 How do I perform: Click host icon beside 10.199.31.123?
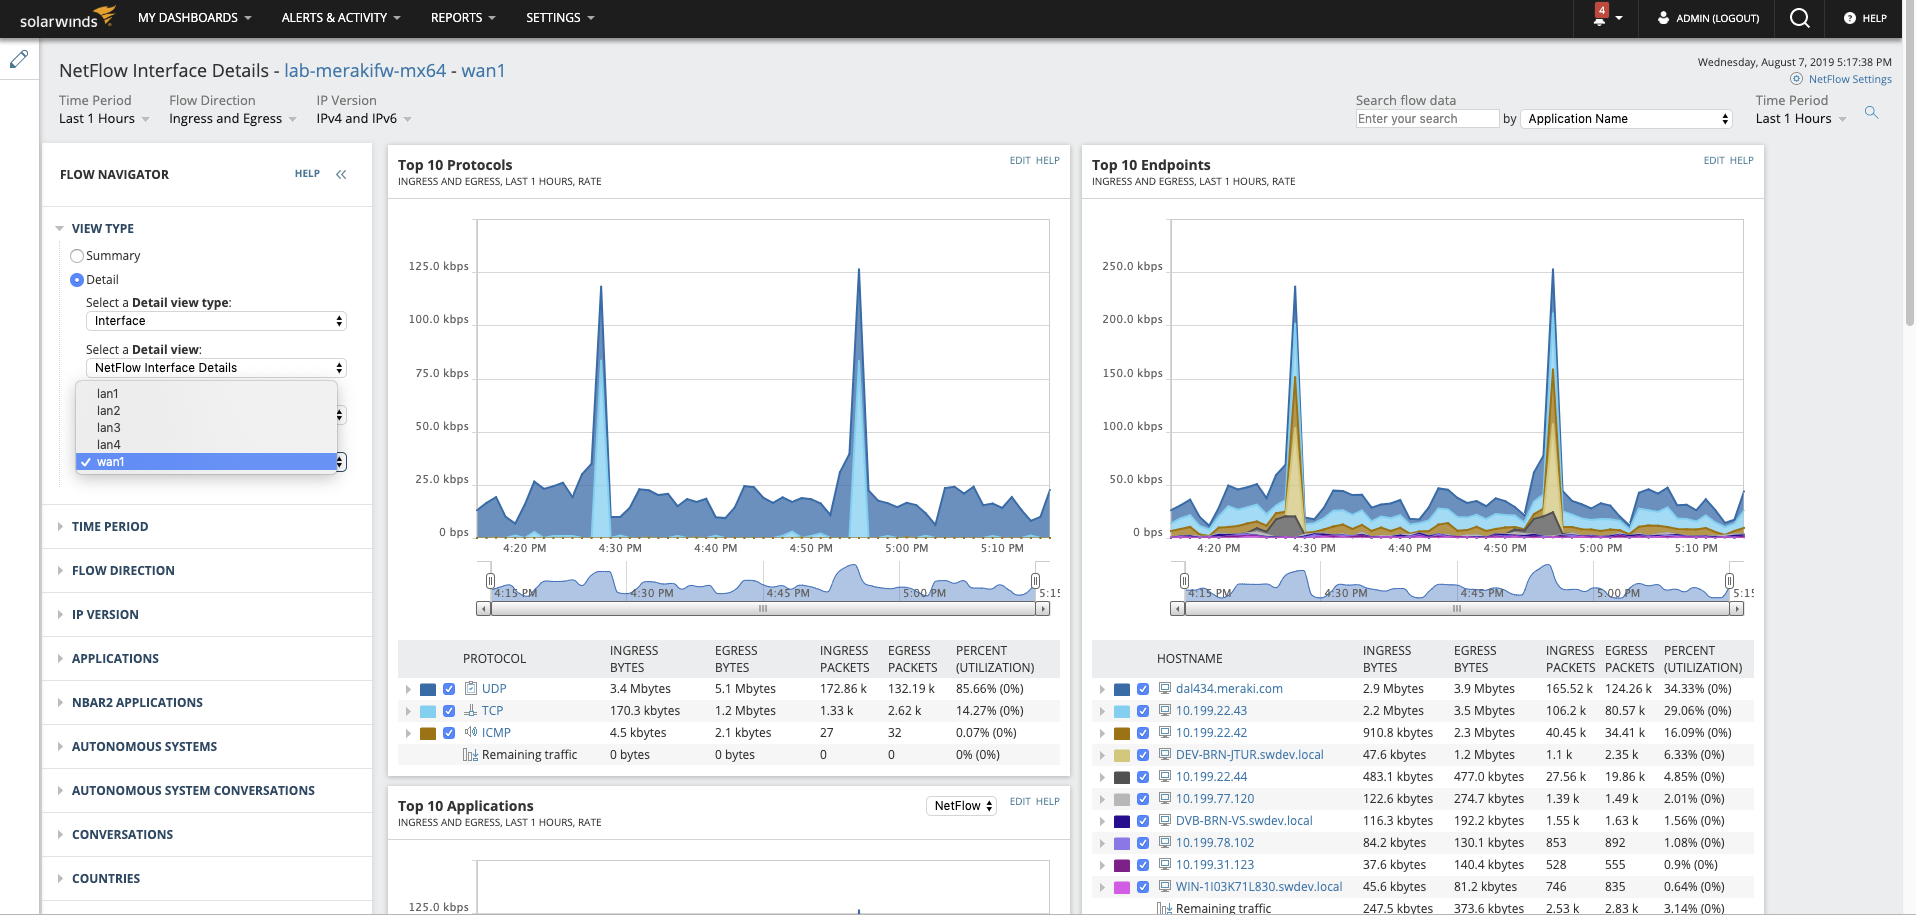pos(1165,864)
